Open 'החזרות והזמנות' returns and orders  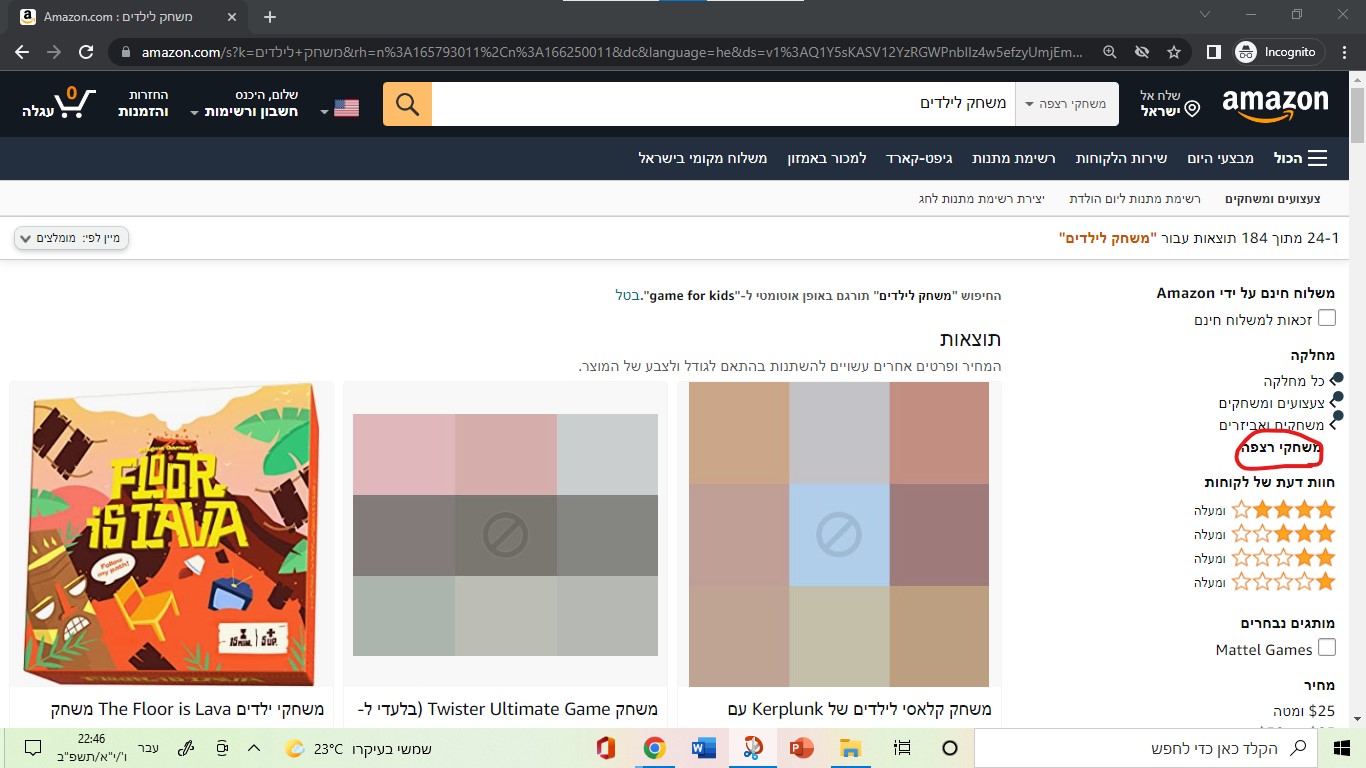[x=141, y=104]
